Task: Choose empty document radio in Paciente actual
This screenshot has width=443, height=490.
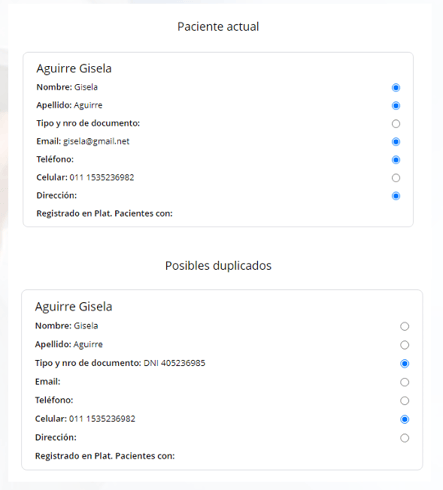Action: click(x=396, y=124)
